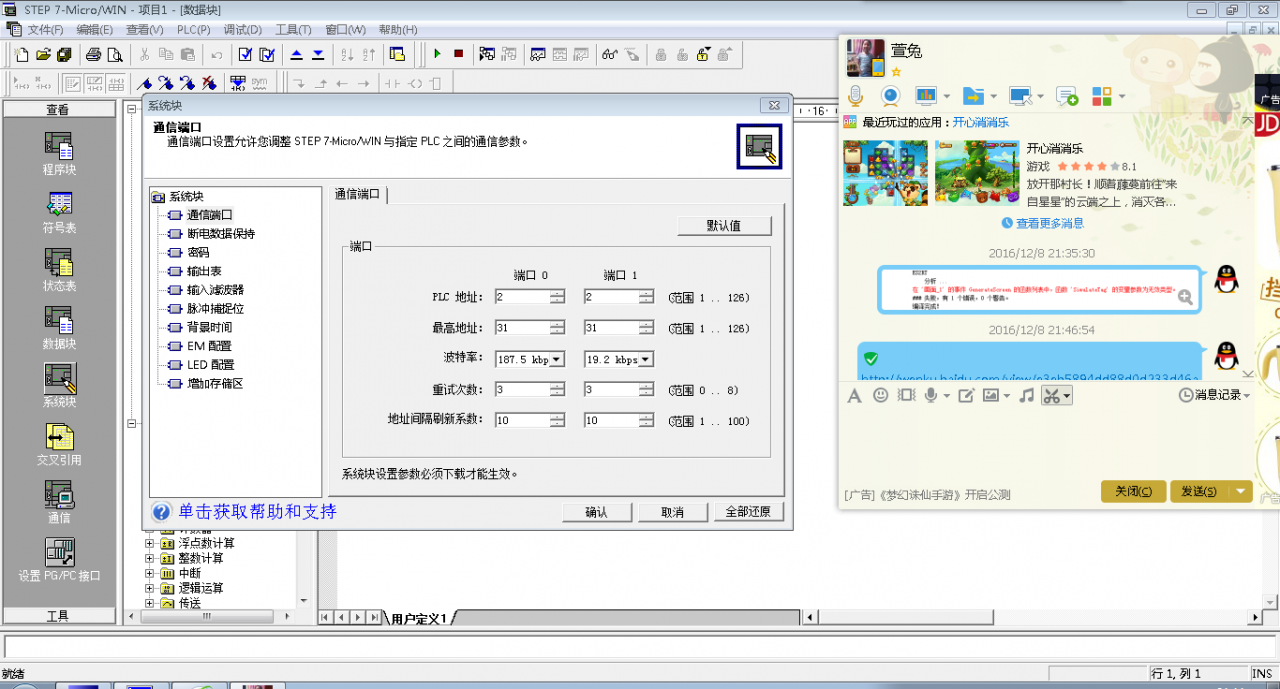Open the 波特率 dropdown for 端口 0
Image resolution: width=1280 pixels, height=689 pixels.
tap(557, 359)
